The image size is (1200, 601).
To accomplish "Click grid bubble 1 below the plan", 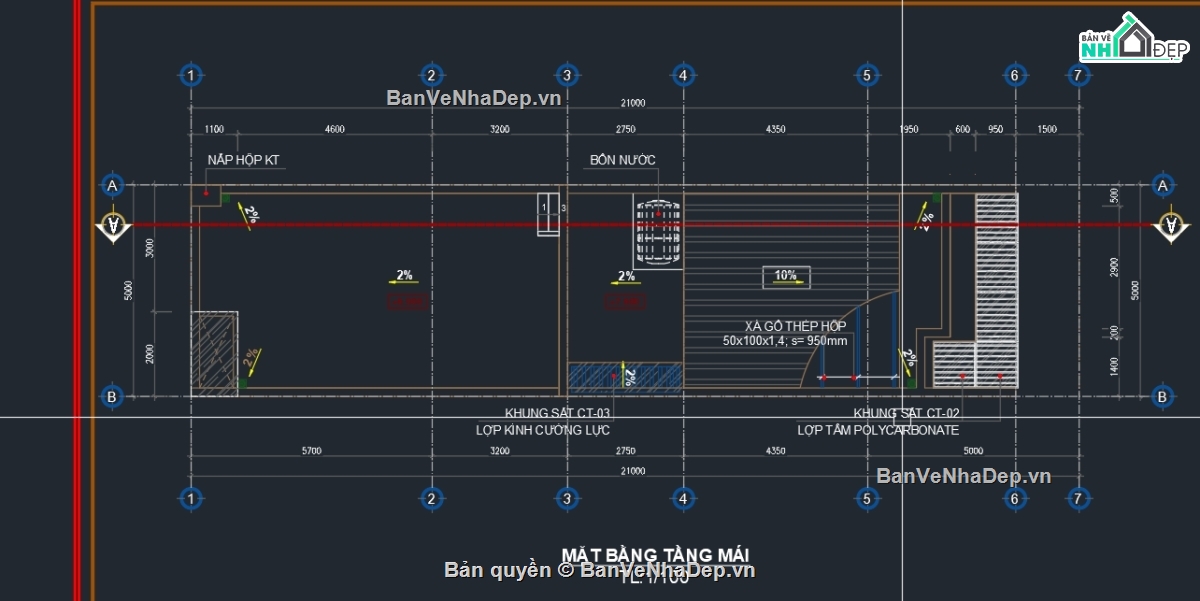I will click(x=190, y=498).
